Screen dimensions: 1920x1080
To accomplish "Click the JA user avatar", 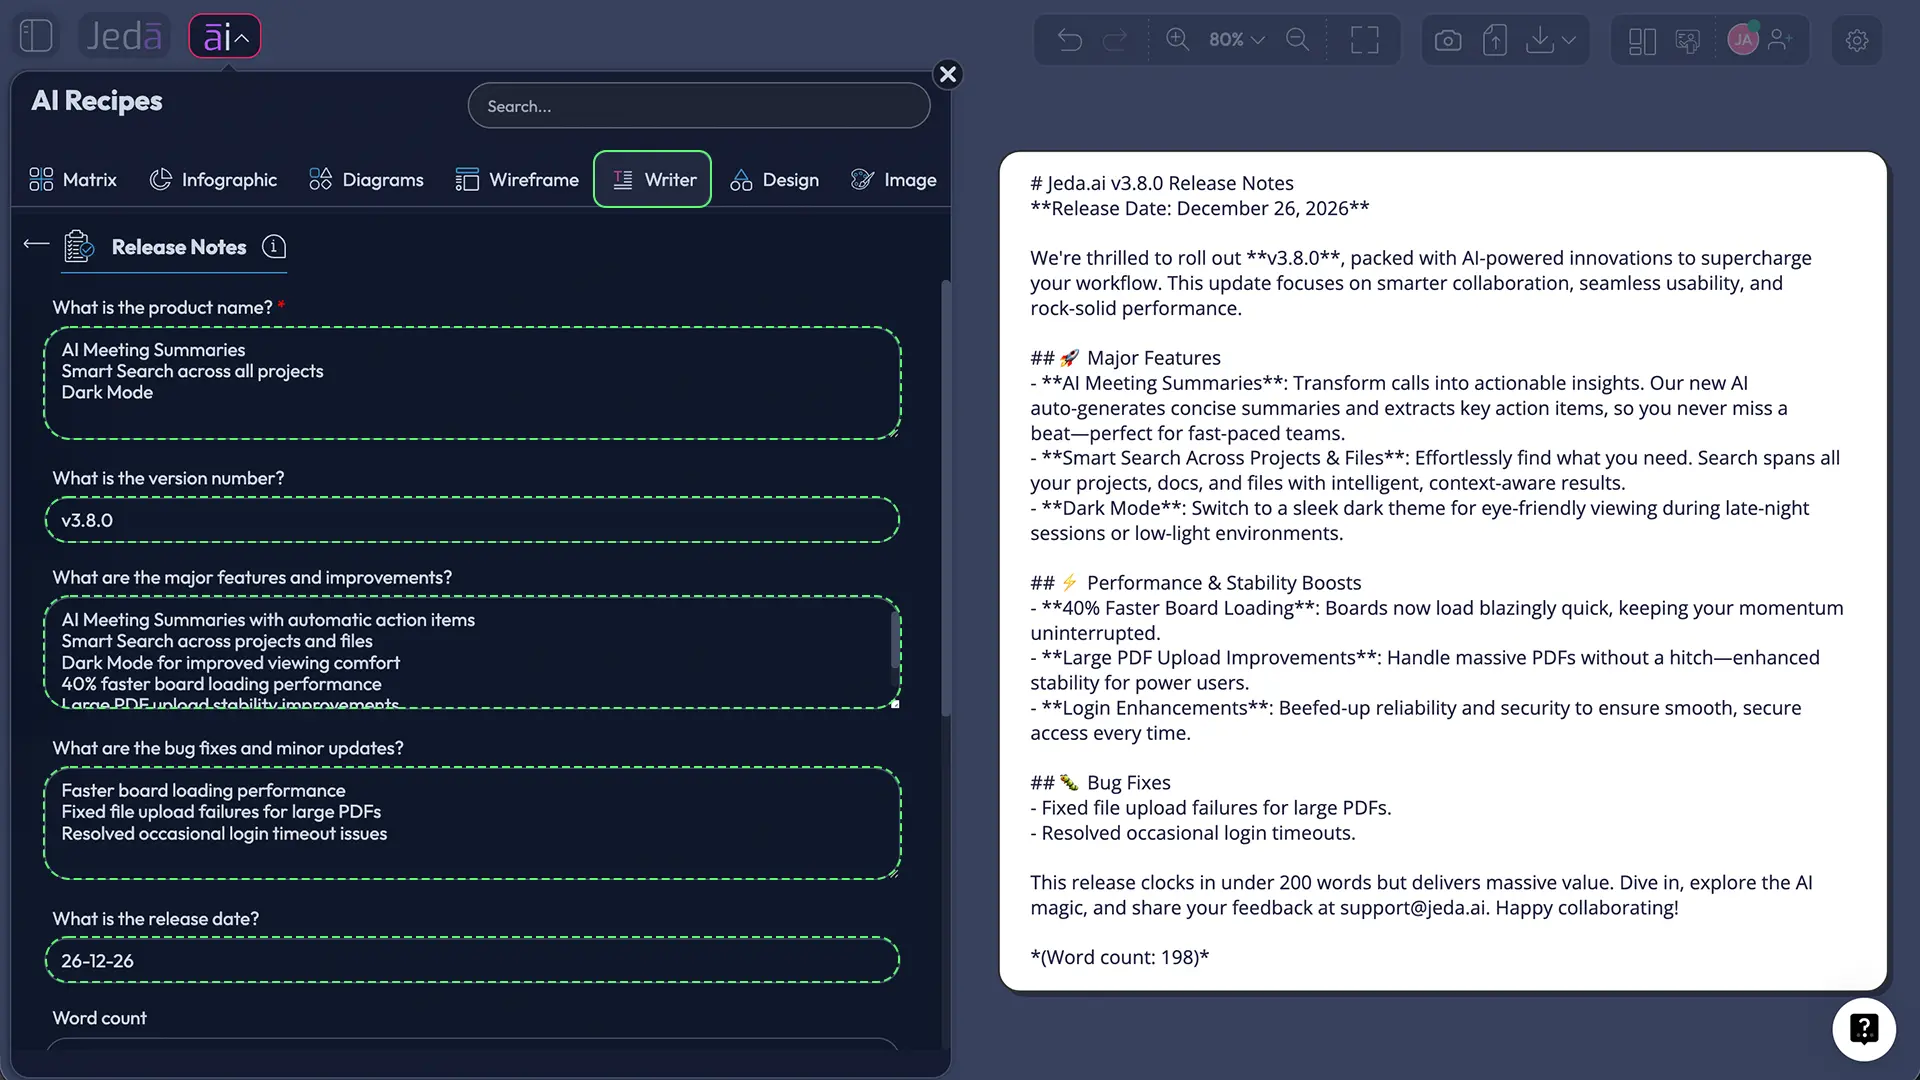I will tap(1743, 40).
